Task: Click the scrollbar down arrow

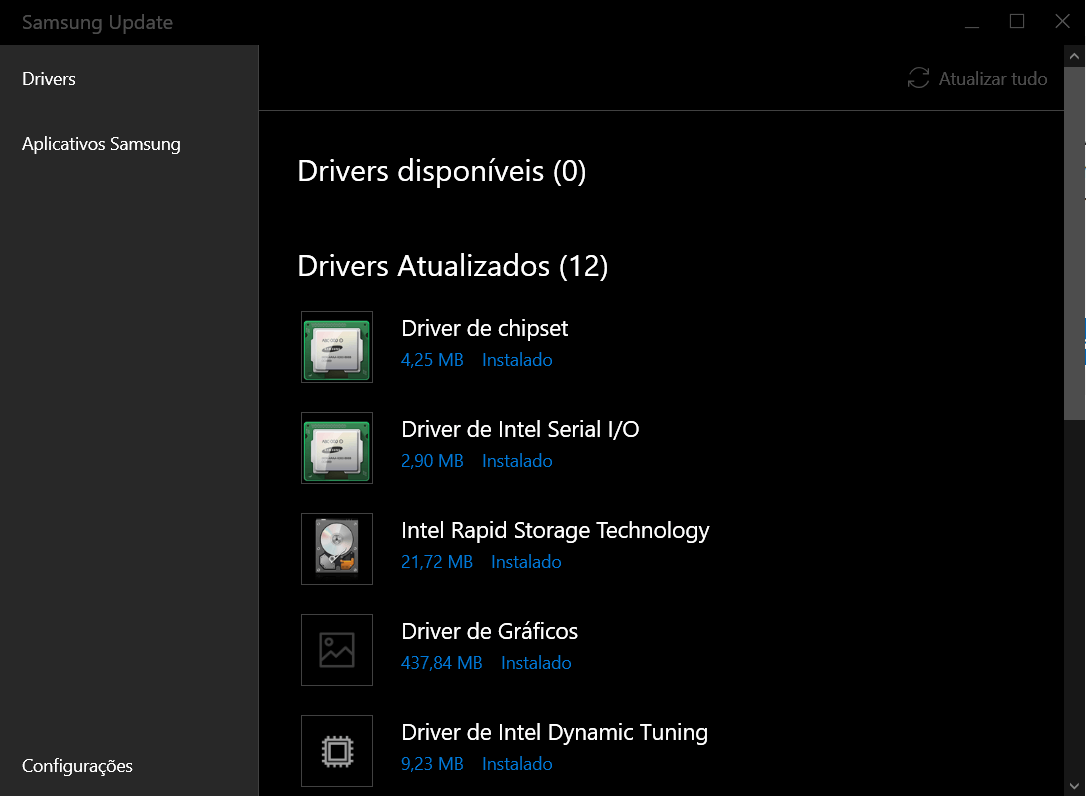Action: 1074,786
